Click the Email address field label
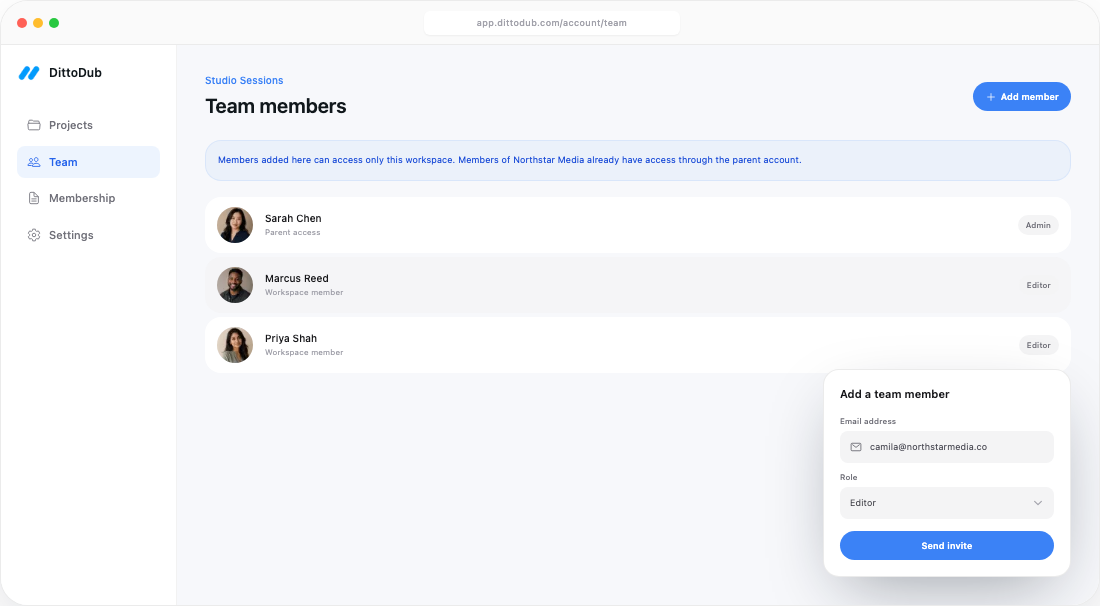1100x606 pixels. [x=868, y=422]
